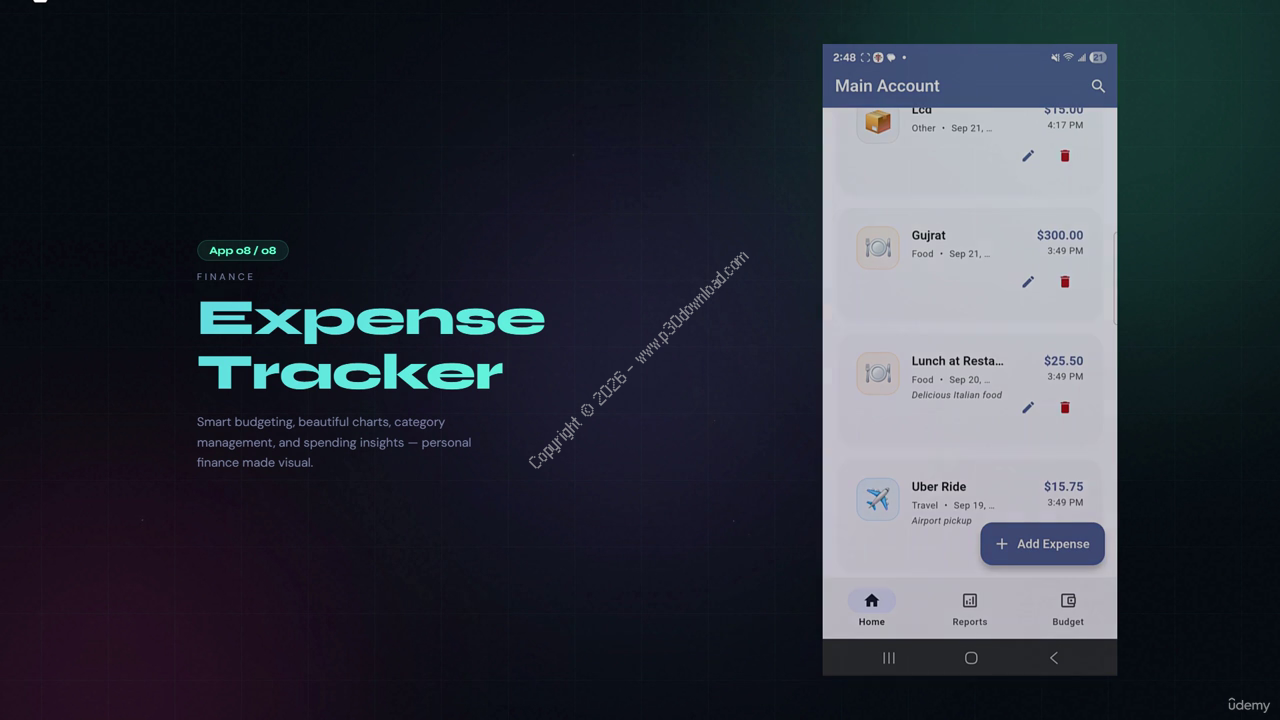Edit the Lcd expense with pencil icon
Screen dimensions: 1280x720
point(1028,156)
